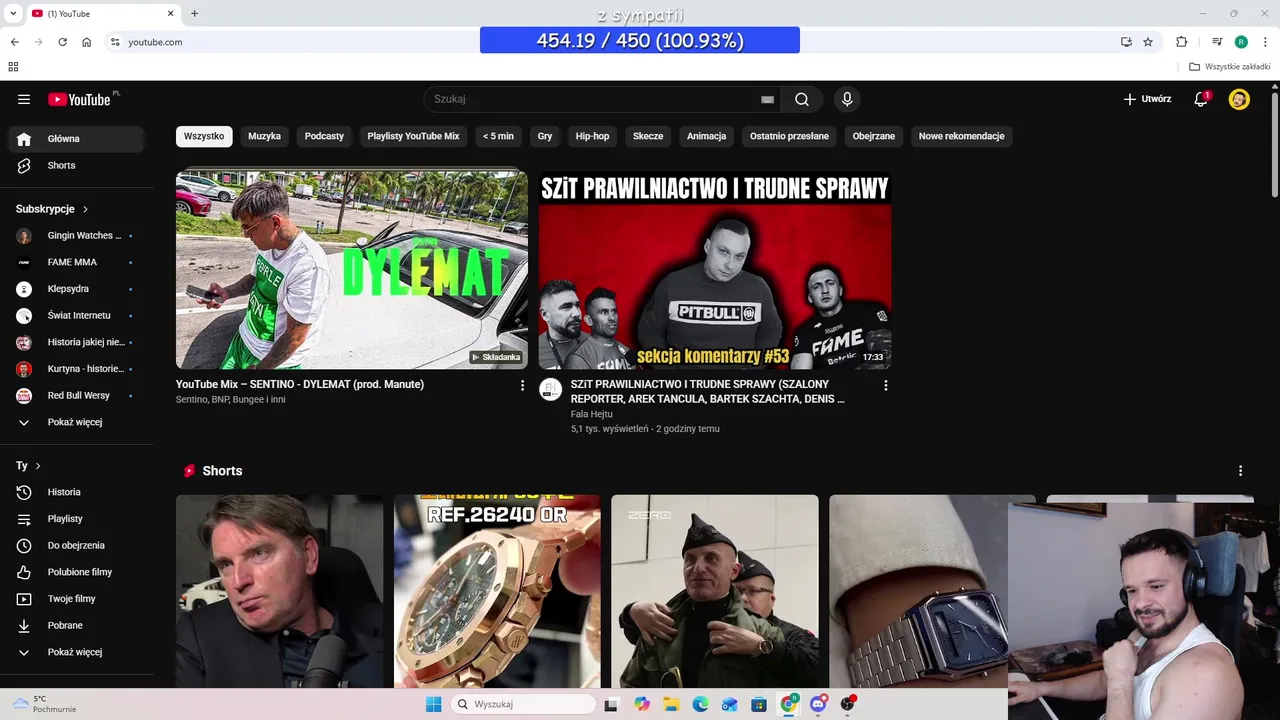This screenshot has height=720, width=1280.
Task: Select Ostatnio przesłane chip
Action: (789, 136)
